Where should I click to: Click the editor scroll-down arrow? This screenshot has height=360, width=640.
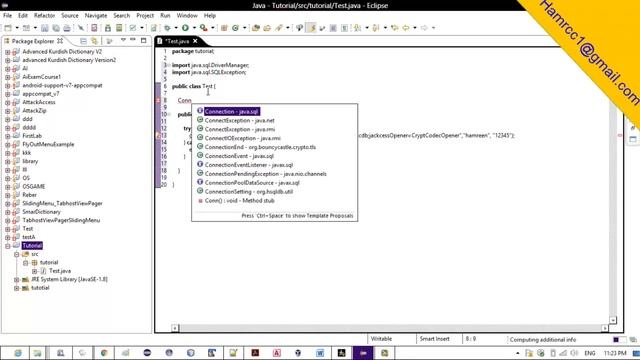[x=613, y=320]
